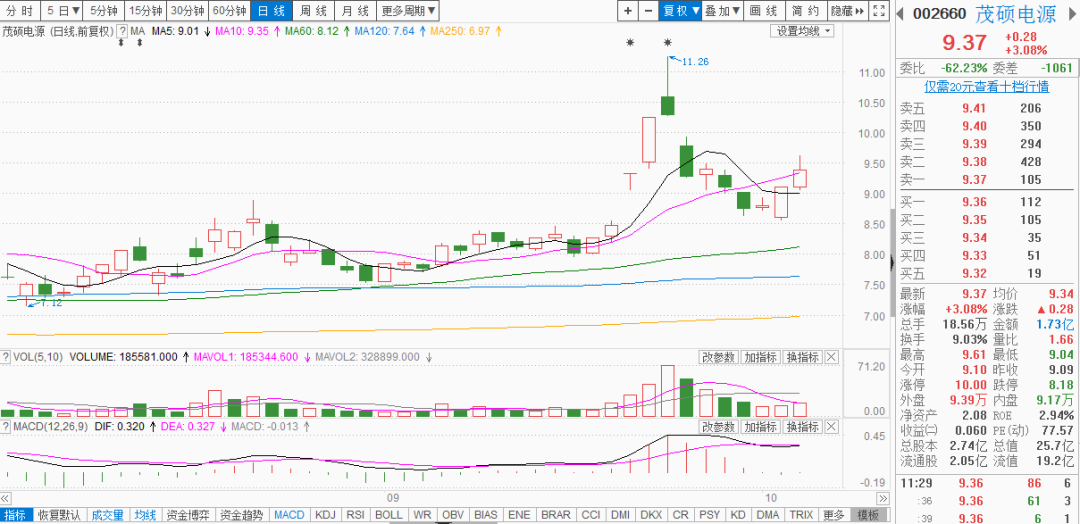Click 改参数 in the MACD panel
The height and width of the screenshot is (524, 1080).
[x=718, y=427]
